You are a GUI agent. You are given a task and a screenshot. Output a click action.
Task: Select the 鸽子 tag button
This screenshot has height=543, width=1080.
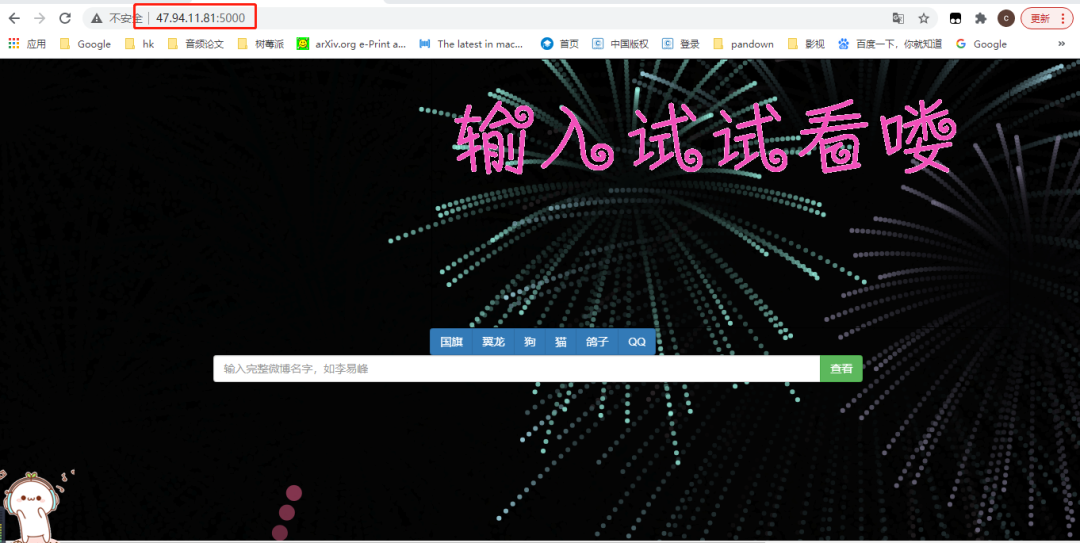(x=598, y=342)
